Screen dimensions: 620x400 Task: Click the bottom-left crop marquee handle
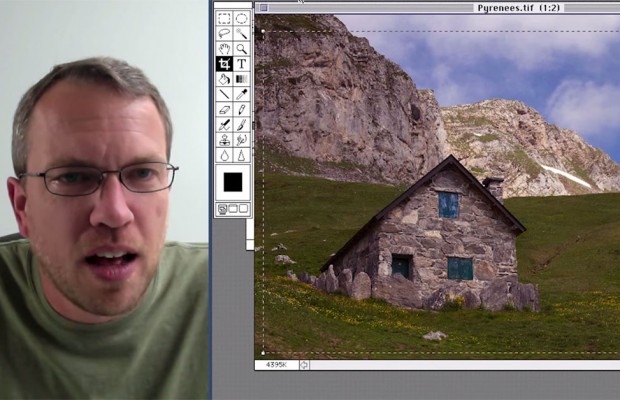tap(263, 353)
